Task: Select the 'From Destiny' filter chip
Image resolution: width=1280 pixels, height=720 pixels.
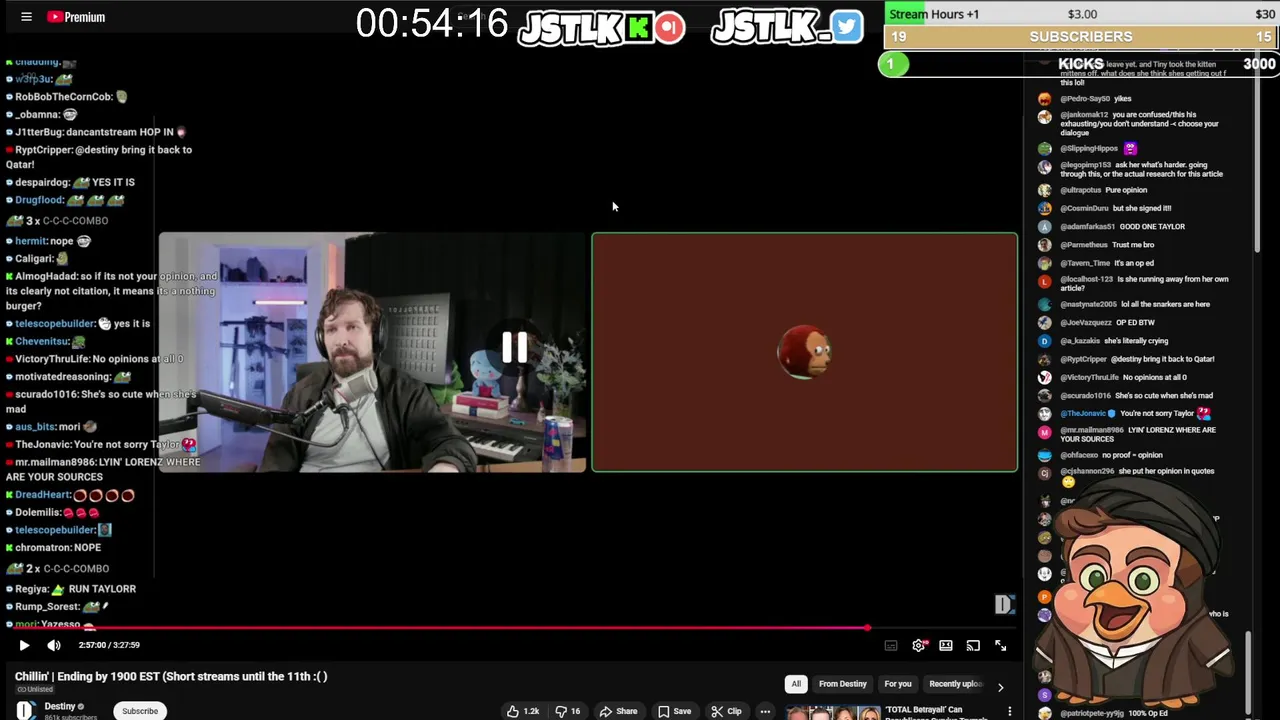Action: point(843,684)
